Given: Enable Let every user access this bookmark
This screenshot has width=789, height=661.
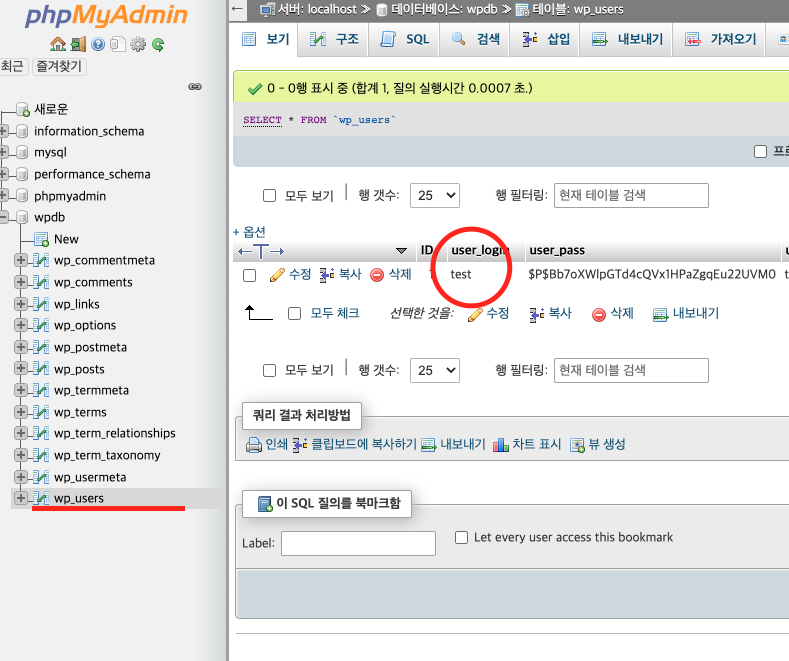Looking at the screenshot, I should (461, 537).
